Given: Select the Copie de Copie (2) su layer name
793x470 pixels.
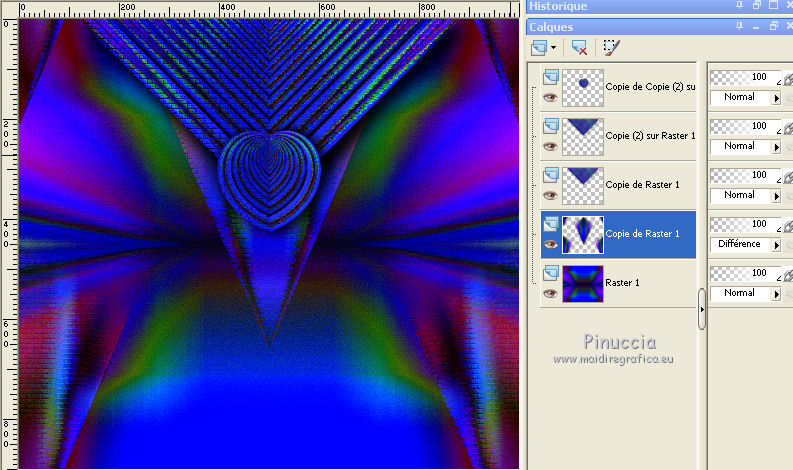Looking at the screenshot, I should 650,87.
